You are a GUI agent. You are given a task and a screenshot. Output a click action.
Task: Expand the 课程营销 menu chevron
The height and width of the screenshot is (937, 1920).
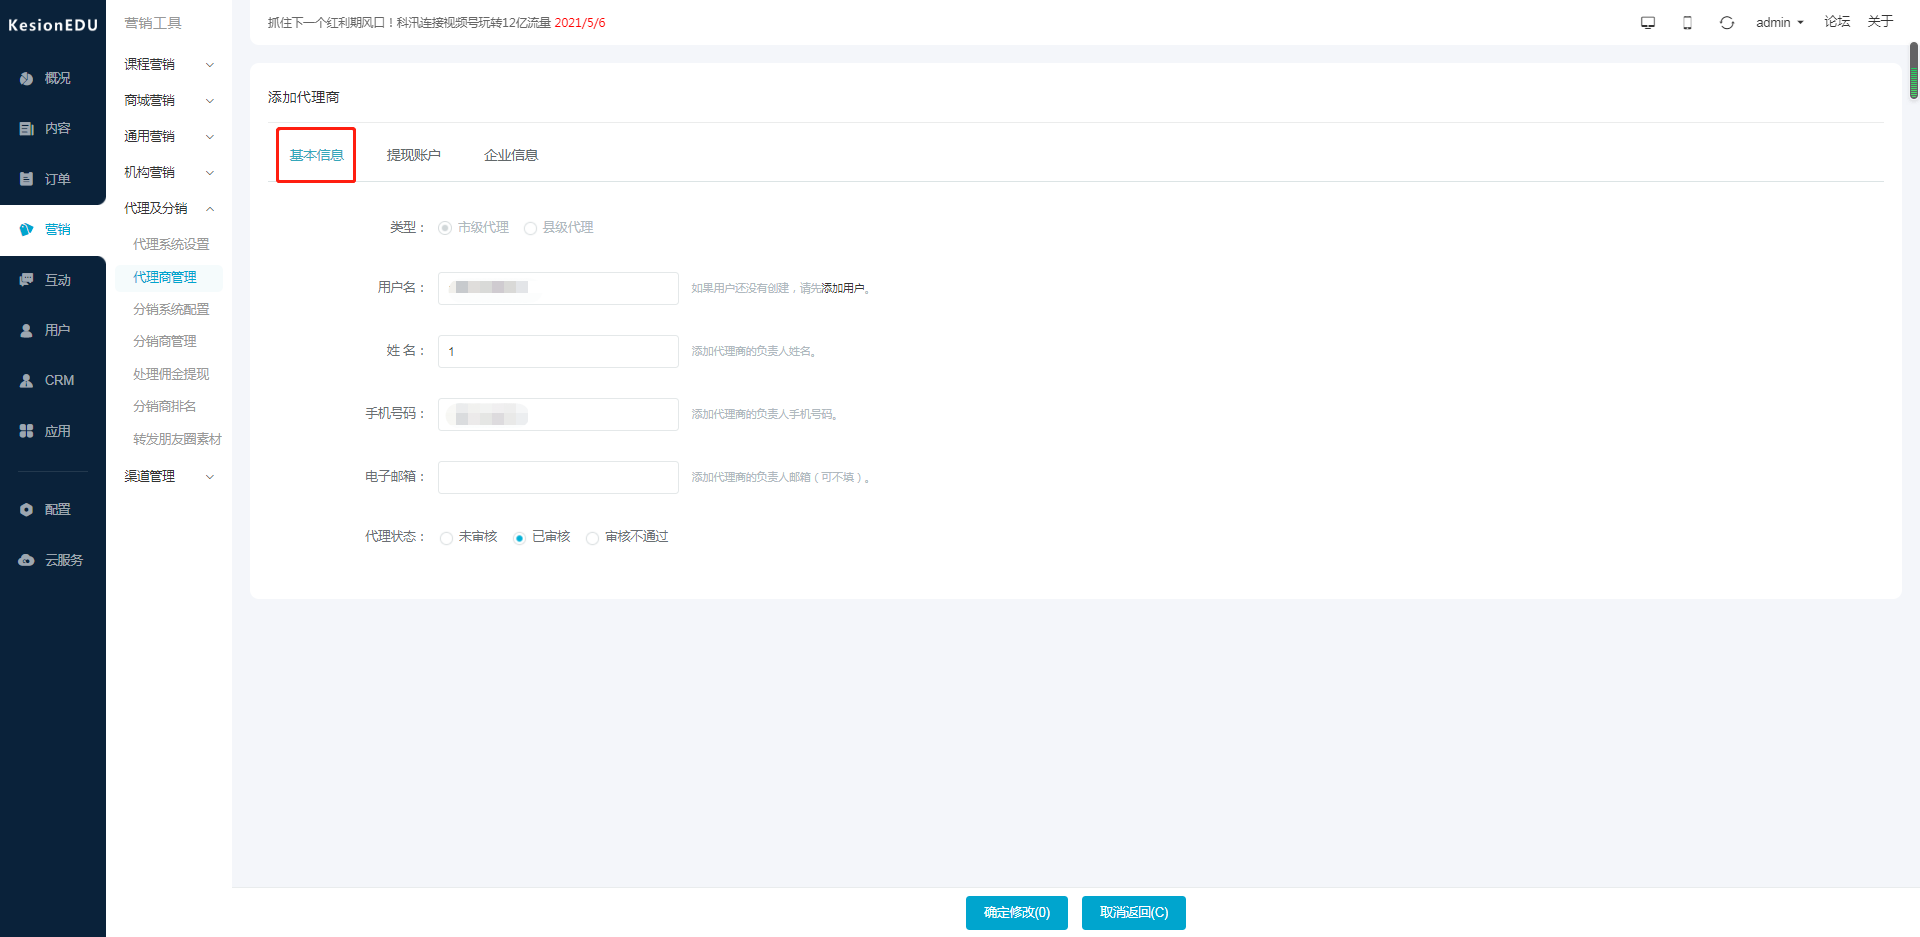210,65
